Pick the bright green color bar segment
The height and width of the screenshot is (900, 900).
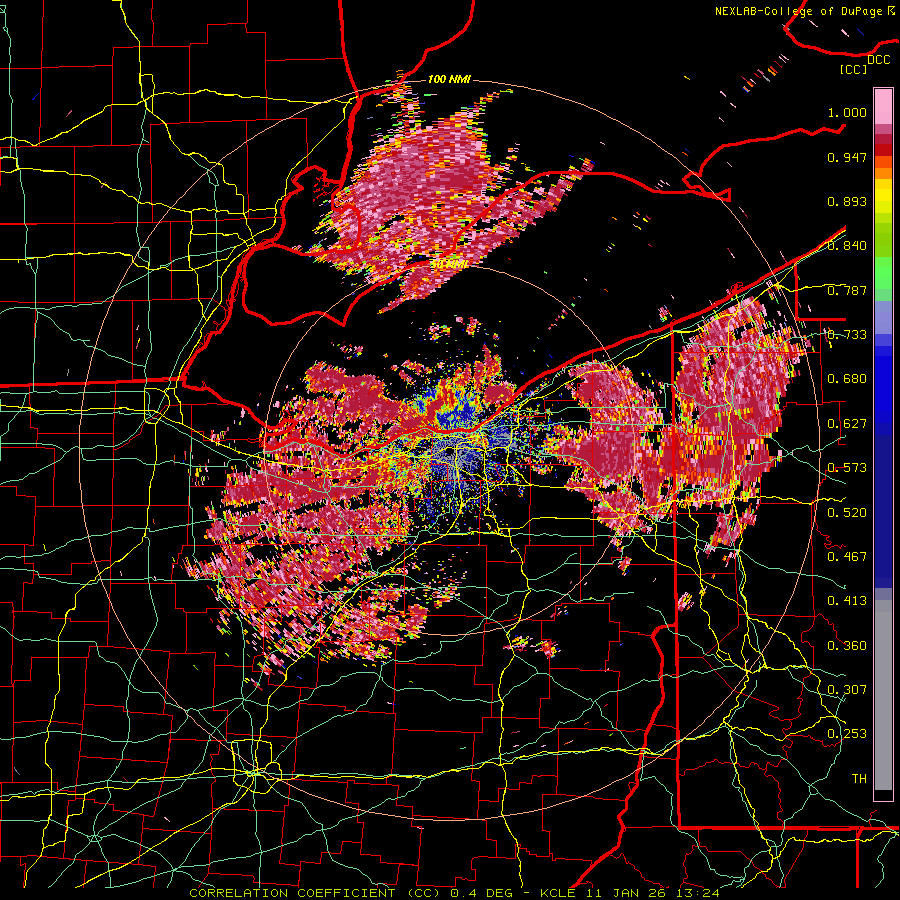(x=883, y=273)
